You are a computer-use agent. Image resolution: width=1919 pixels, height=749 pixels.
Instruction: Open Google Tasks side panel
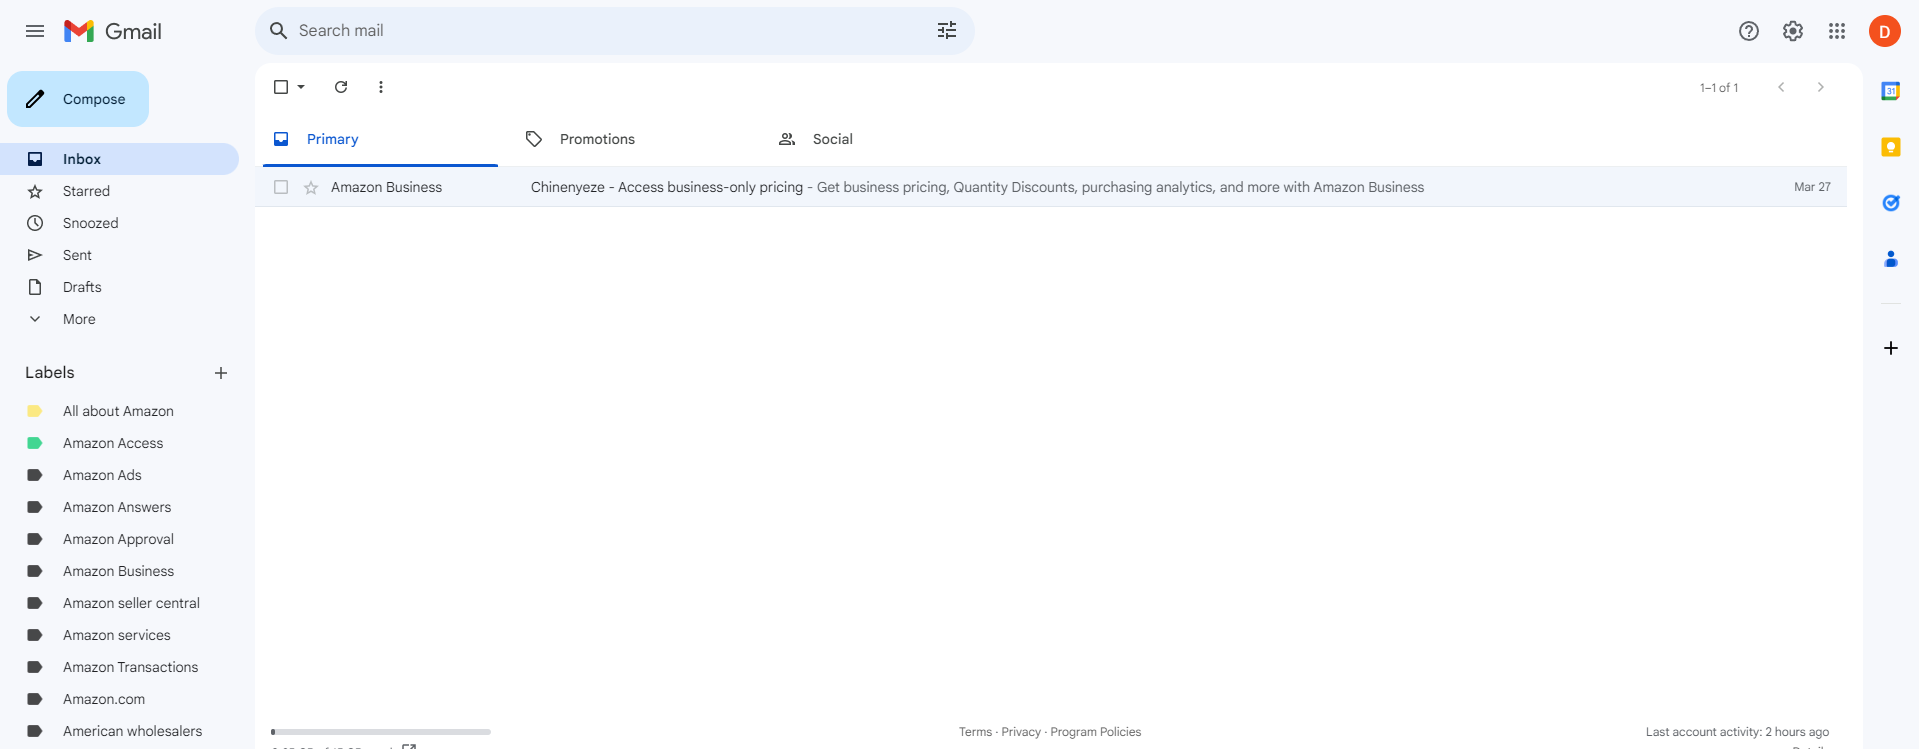(1891, 203)
